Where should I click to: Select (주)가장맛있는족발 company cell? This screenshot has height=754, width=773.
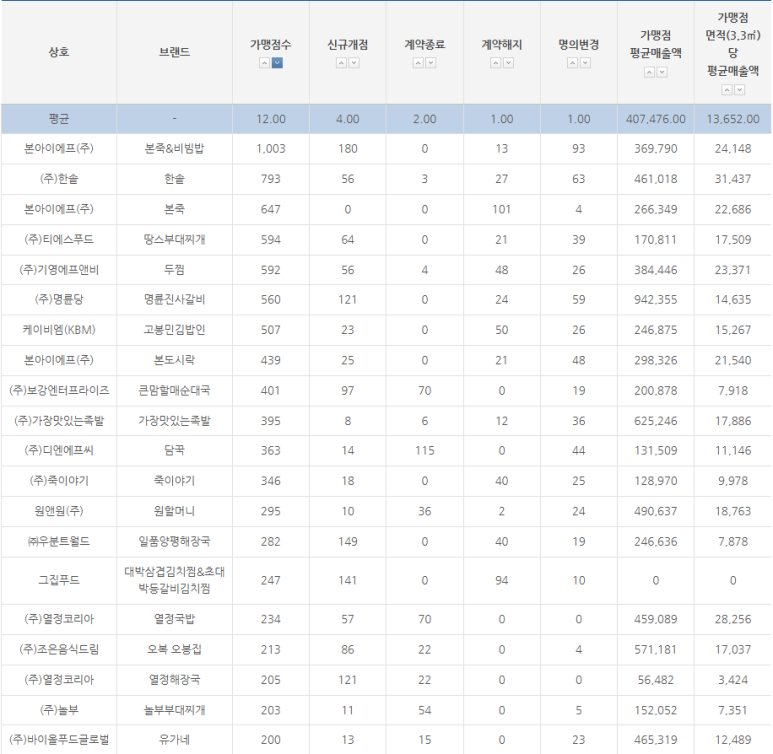59,421
